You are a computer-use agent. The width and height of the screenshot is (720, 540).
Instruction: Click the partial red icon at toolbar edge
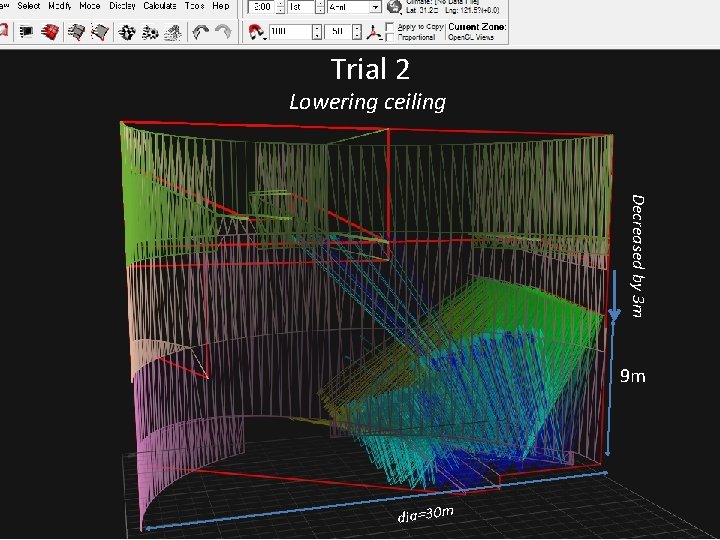pyautogui.click(x=4, y=32)
